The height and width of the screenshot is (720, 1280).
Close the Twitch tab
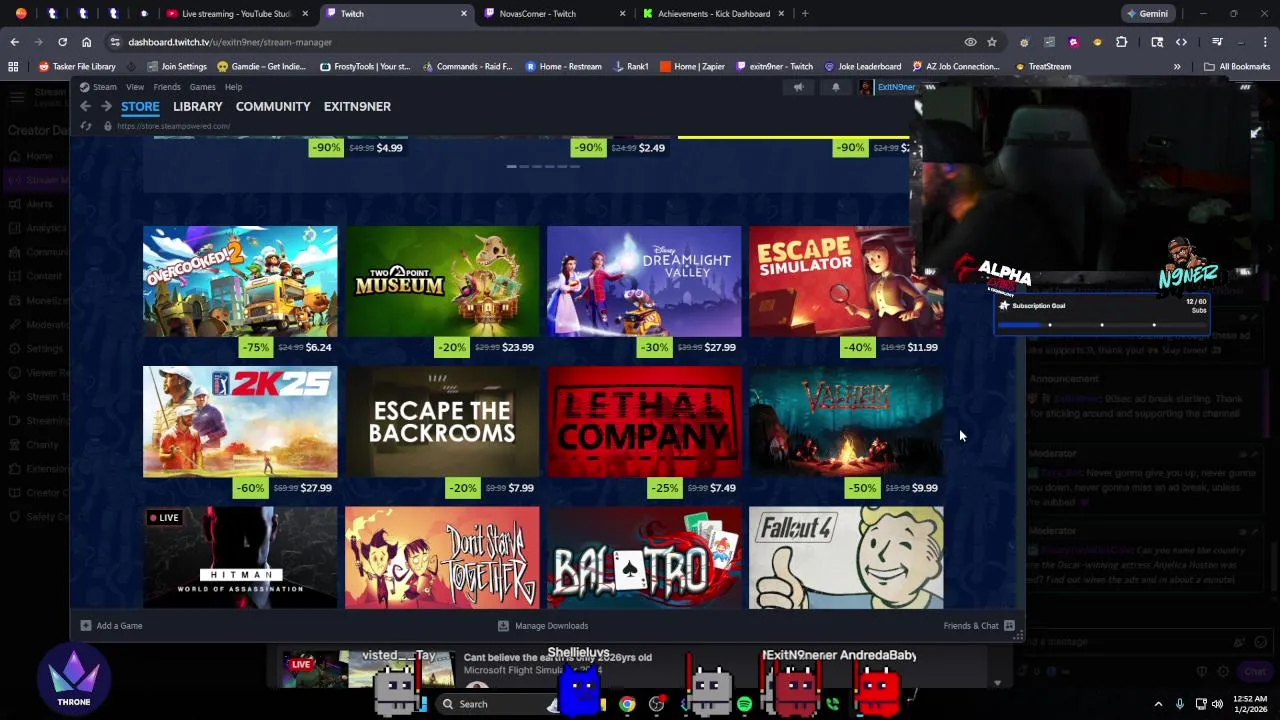(464, 14)
